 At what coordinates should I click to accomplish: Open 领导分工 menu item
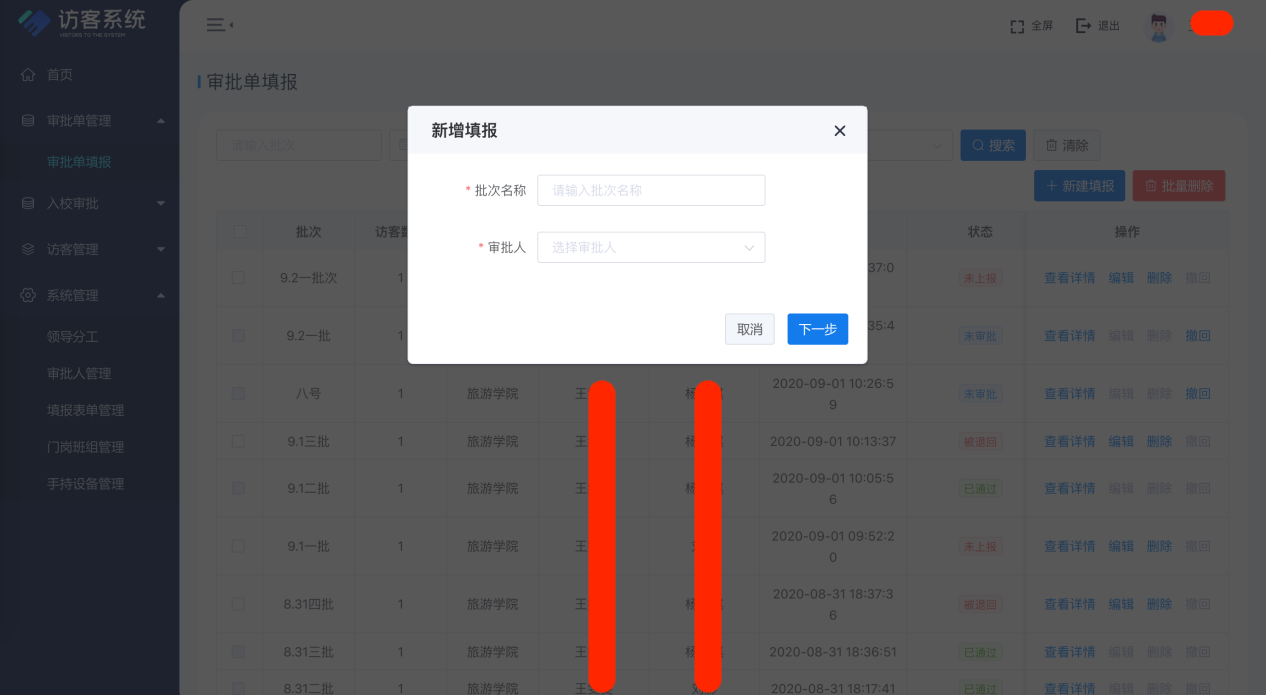point(72,337)
